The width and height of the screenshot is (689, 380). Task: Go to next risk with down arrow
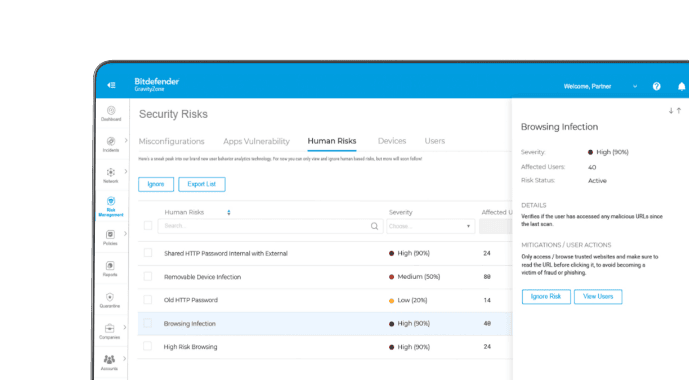pyautogui.click(x=671, y=111)
